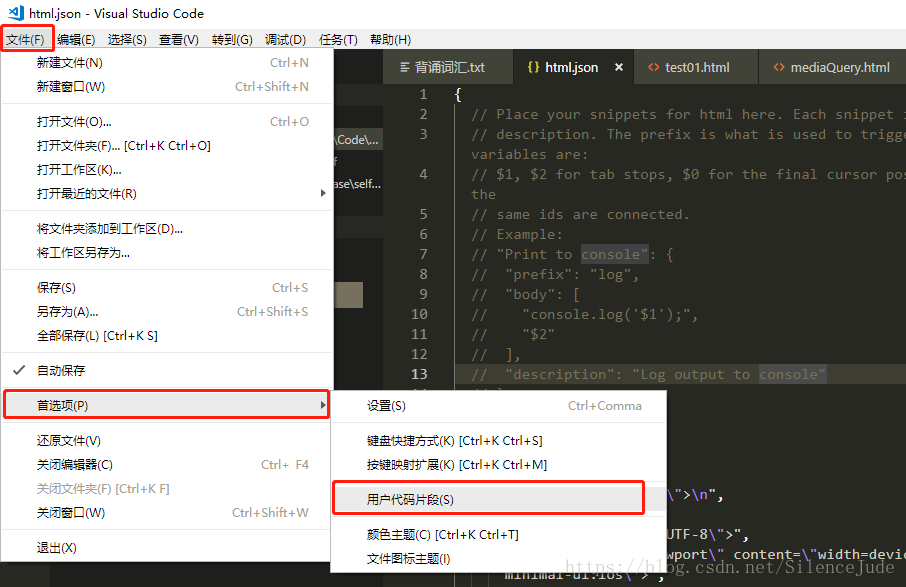Open the 调试(D) menu
This screenshot has width=906, height=587.
pyautogui.click(x=285, y=39)
